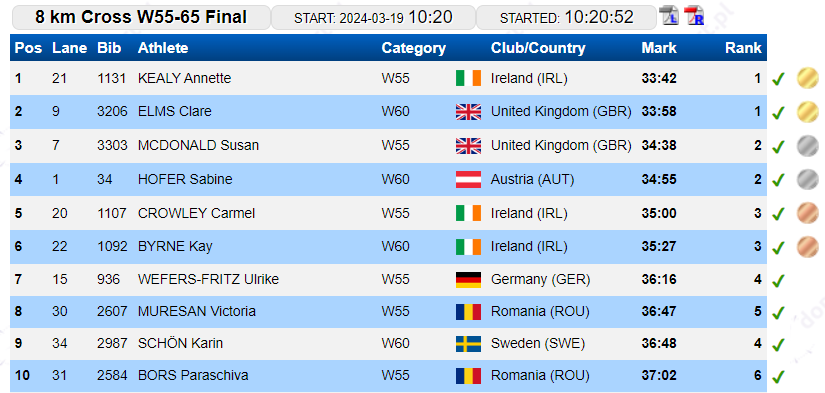Click the Swedish flag in SCHÖN Karin's row
Viewport: 825px width, 393px height.
[x=468, y=344]
